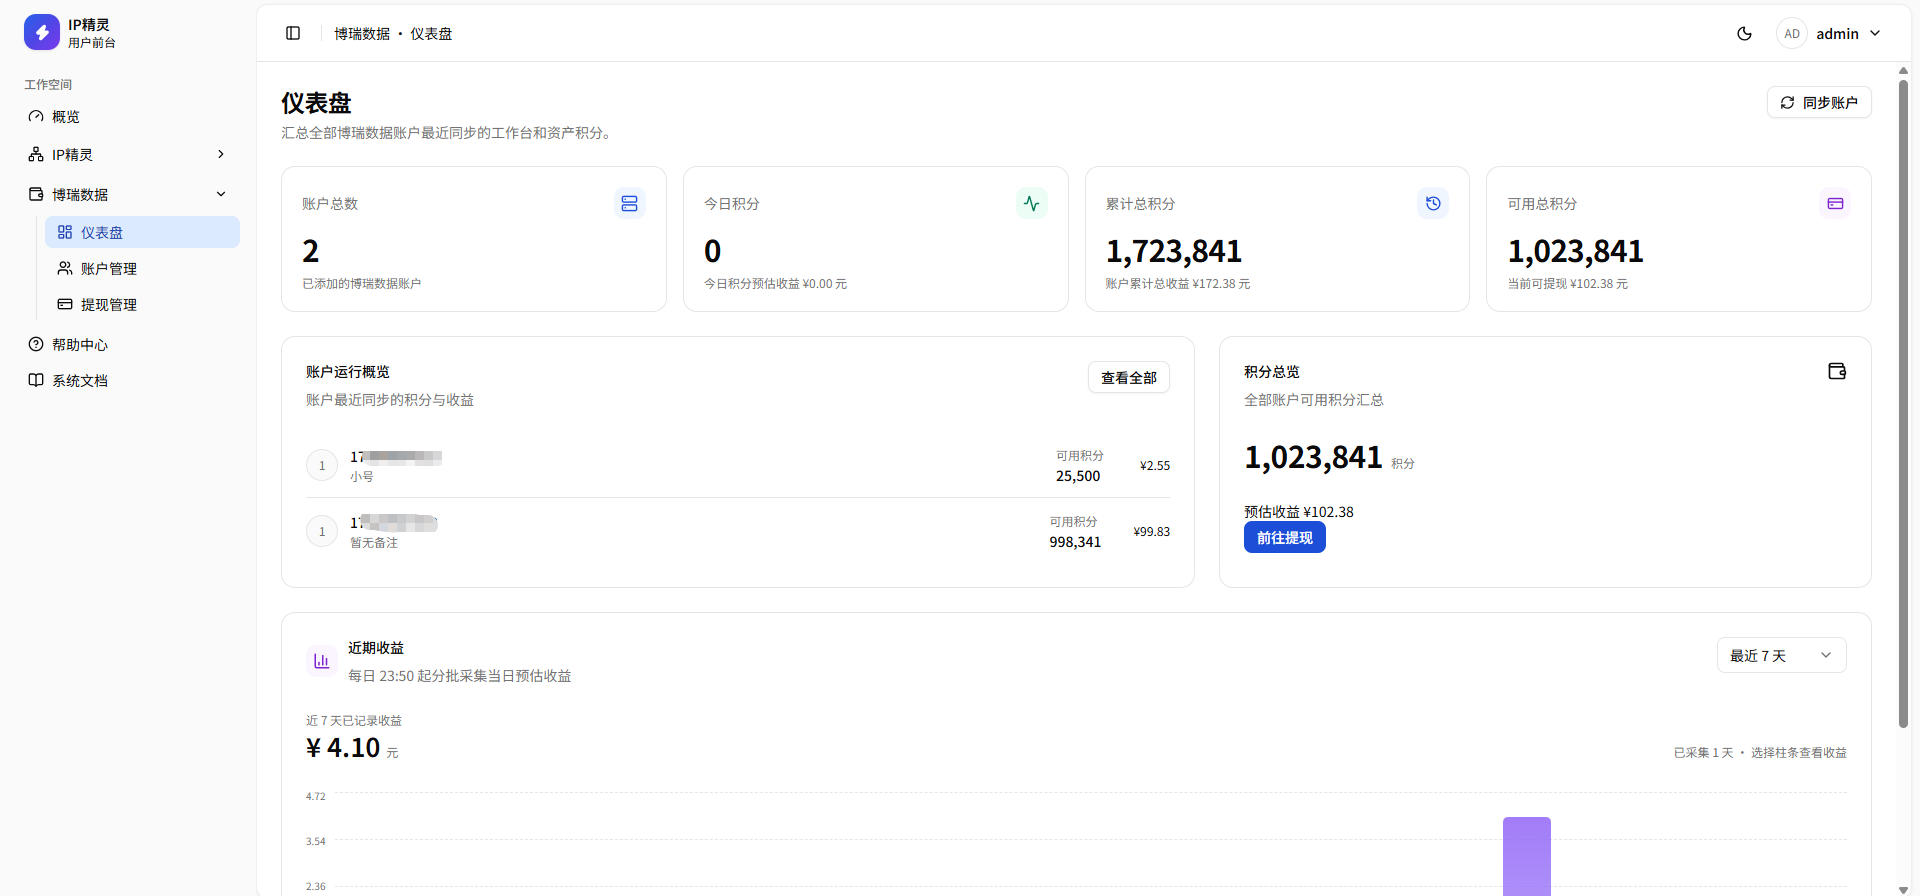Viewport: 1920px width, 896px height.
Task: Click the 前往提现 button
Action: tap(1285, 537)
